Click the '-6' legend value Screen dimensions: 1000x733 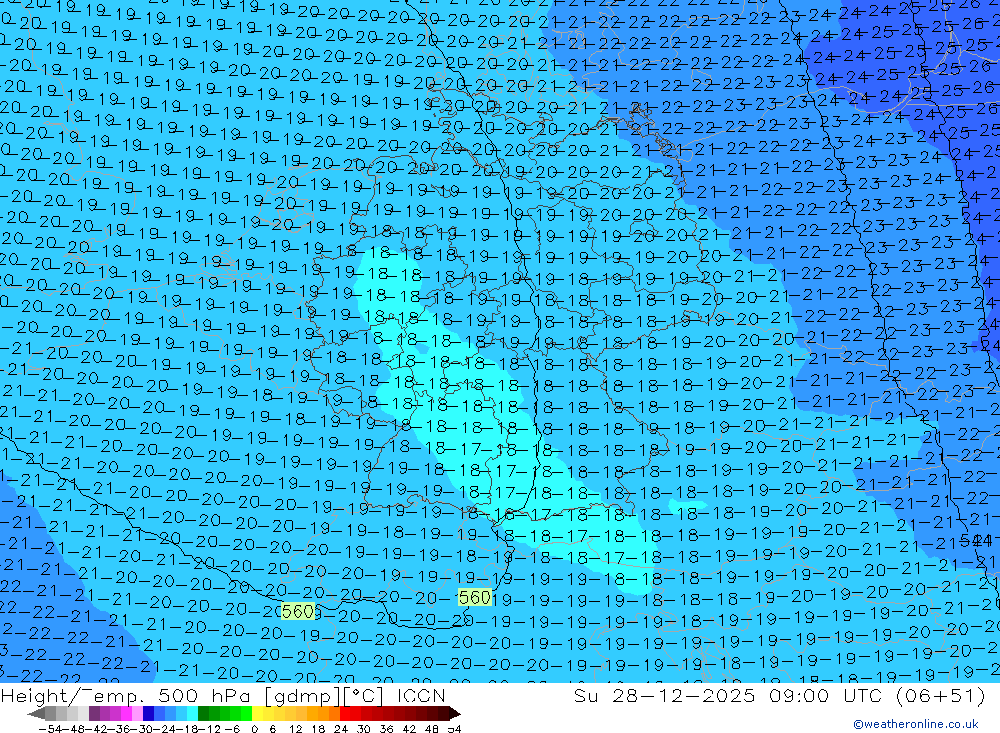232,729
